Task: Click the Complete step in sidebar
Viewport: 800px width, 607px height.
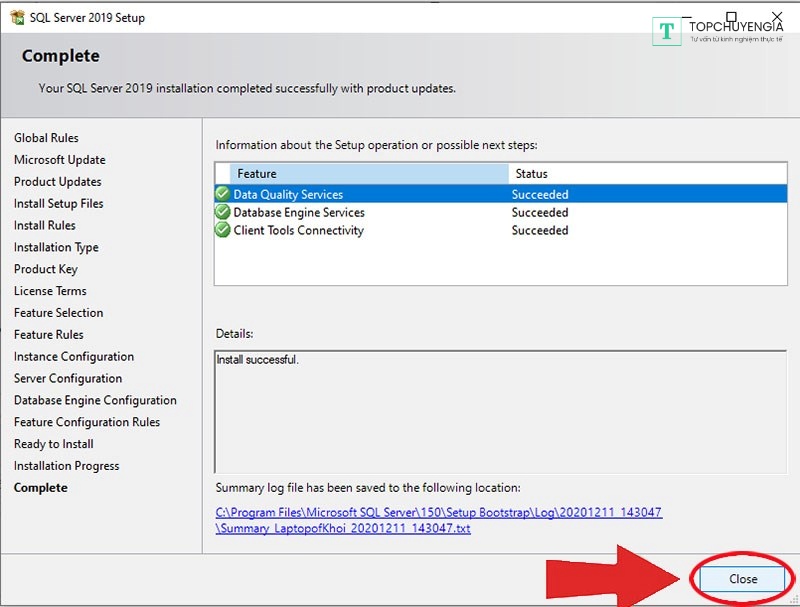Action: click(41, 488)
